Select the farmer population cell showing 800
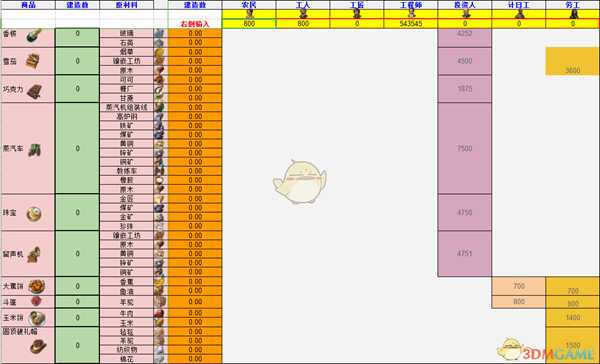The image size is (600, 364). coord(249,23)
